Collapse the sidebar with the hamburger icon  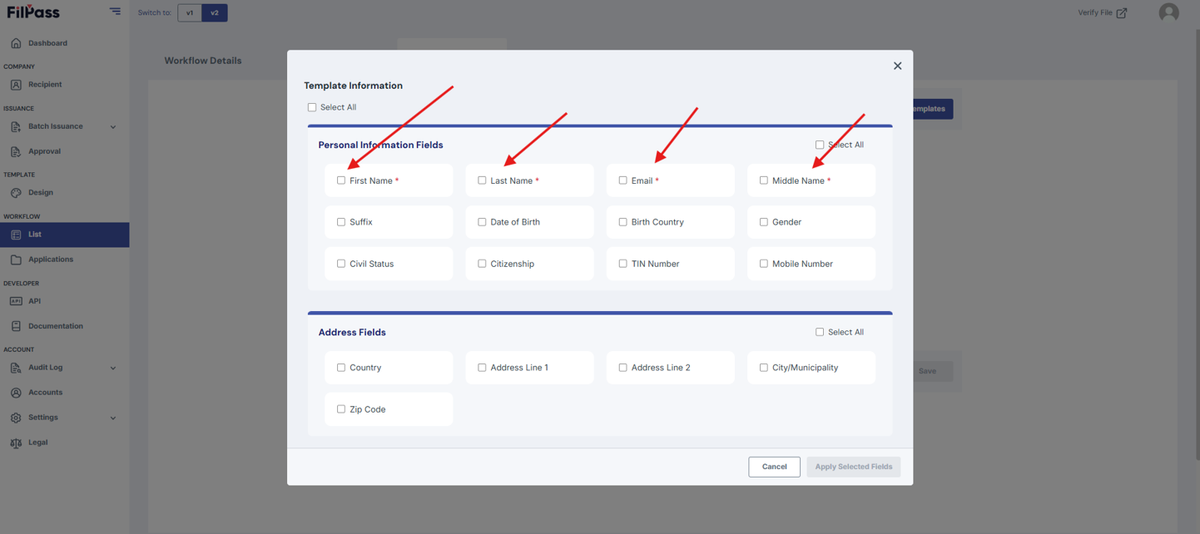(x=115, y=11)
